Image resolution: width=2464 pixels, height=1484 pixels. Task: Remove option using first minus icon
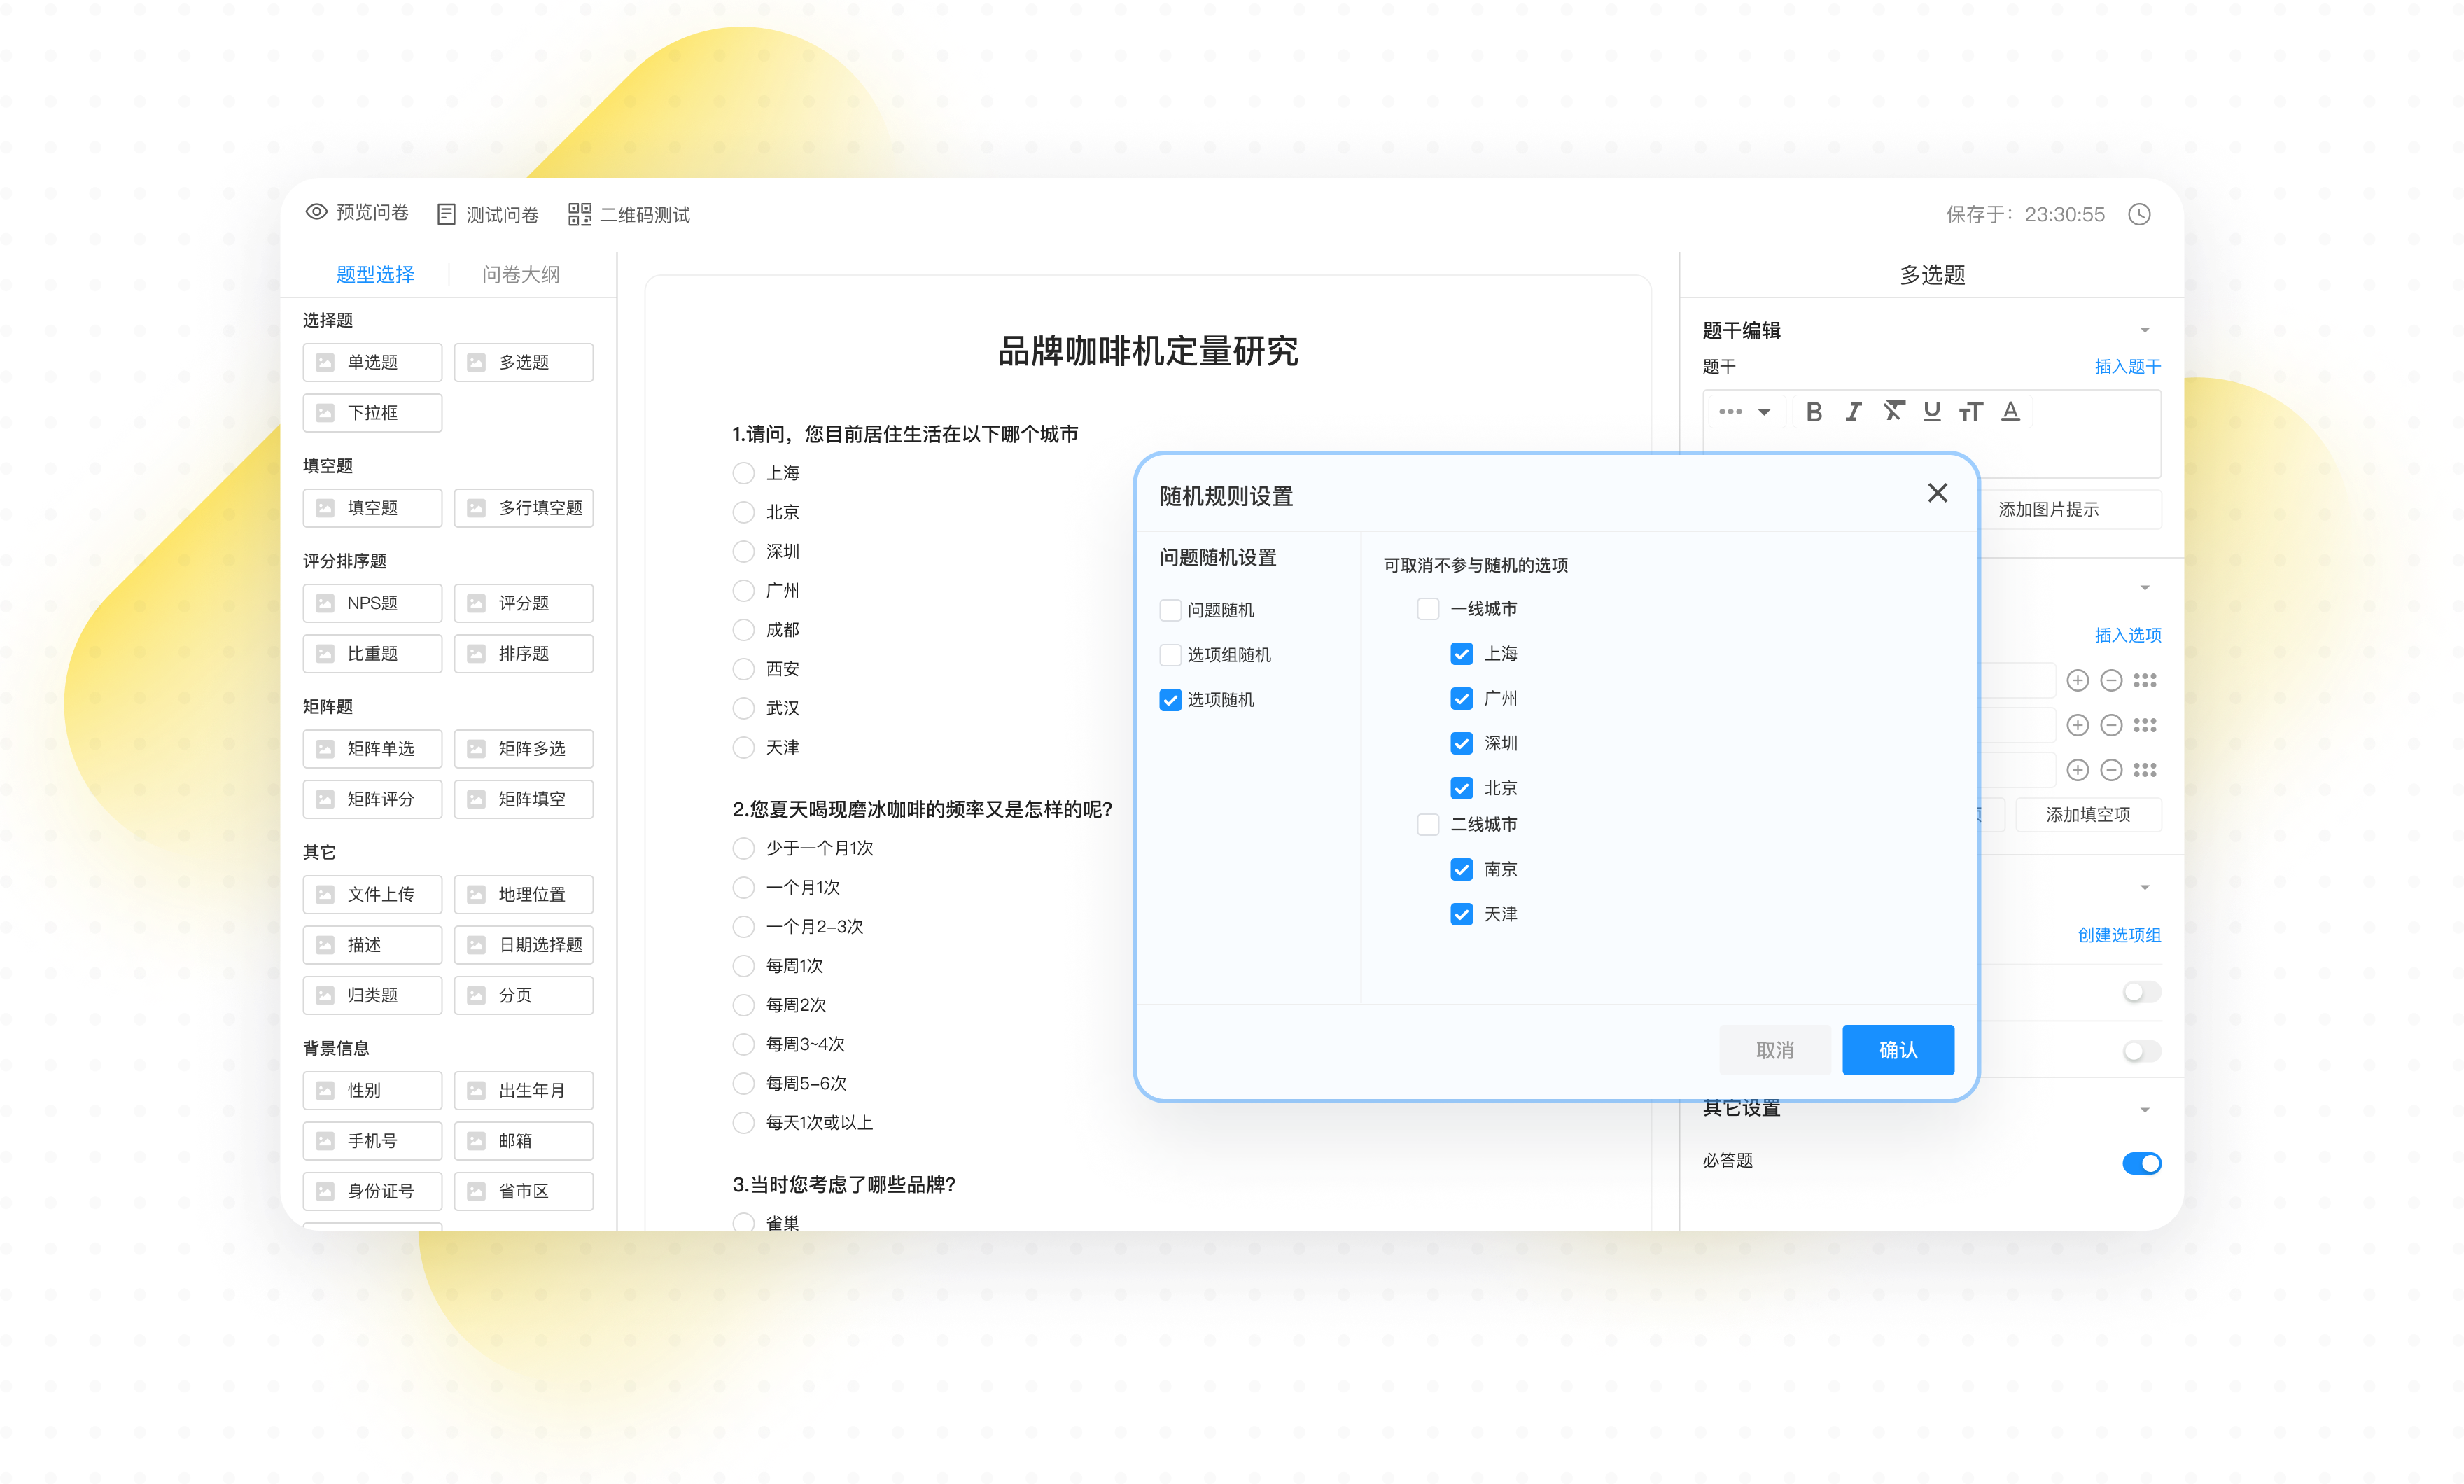(2110, 681)
